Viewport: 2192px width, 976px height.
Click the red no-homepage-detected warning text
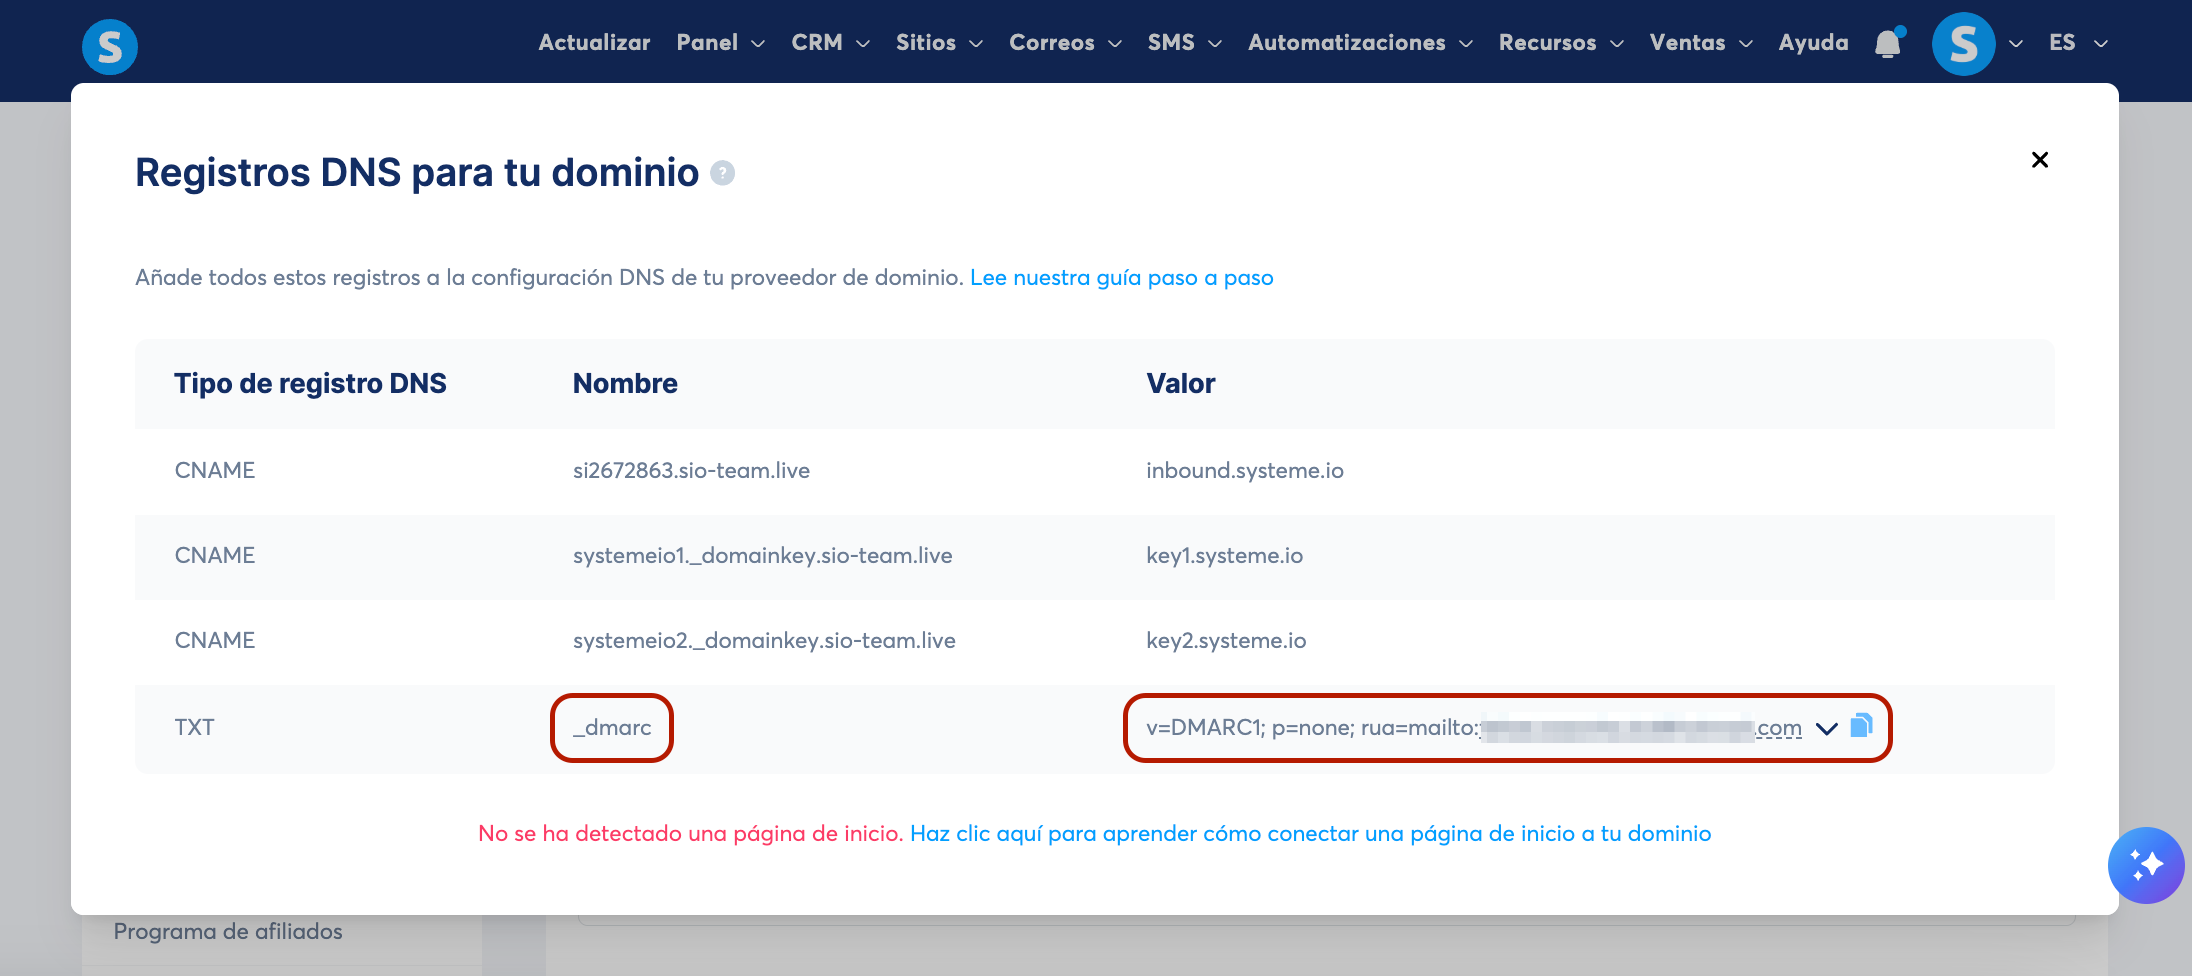(x=691, y=834)
